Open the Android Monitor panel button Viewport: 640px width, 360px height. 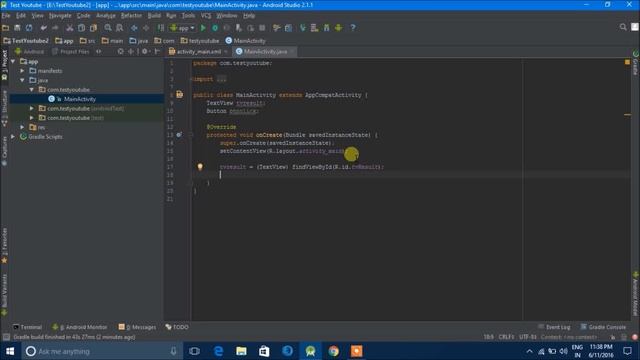80,327
